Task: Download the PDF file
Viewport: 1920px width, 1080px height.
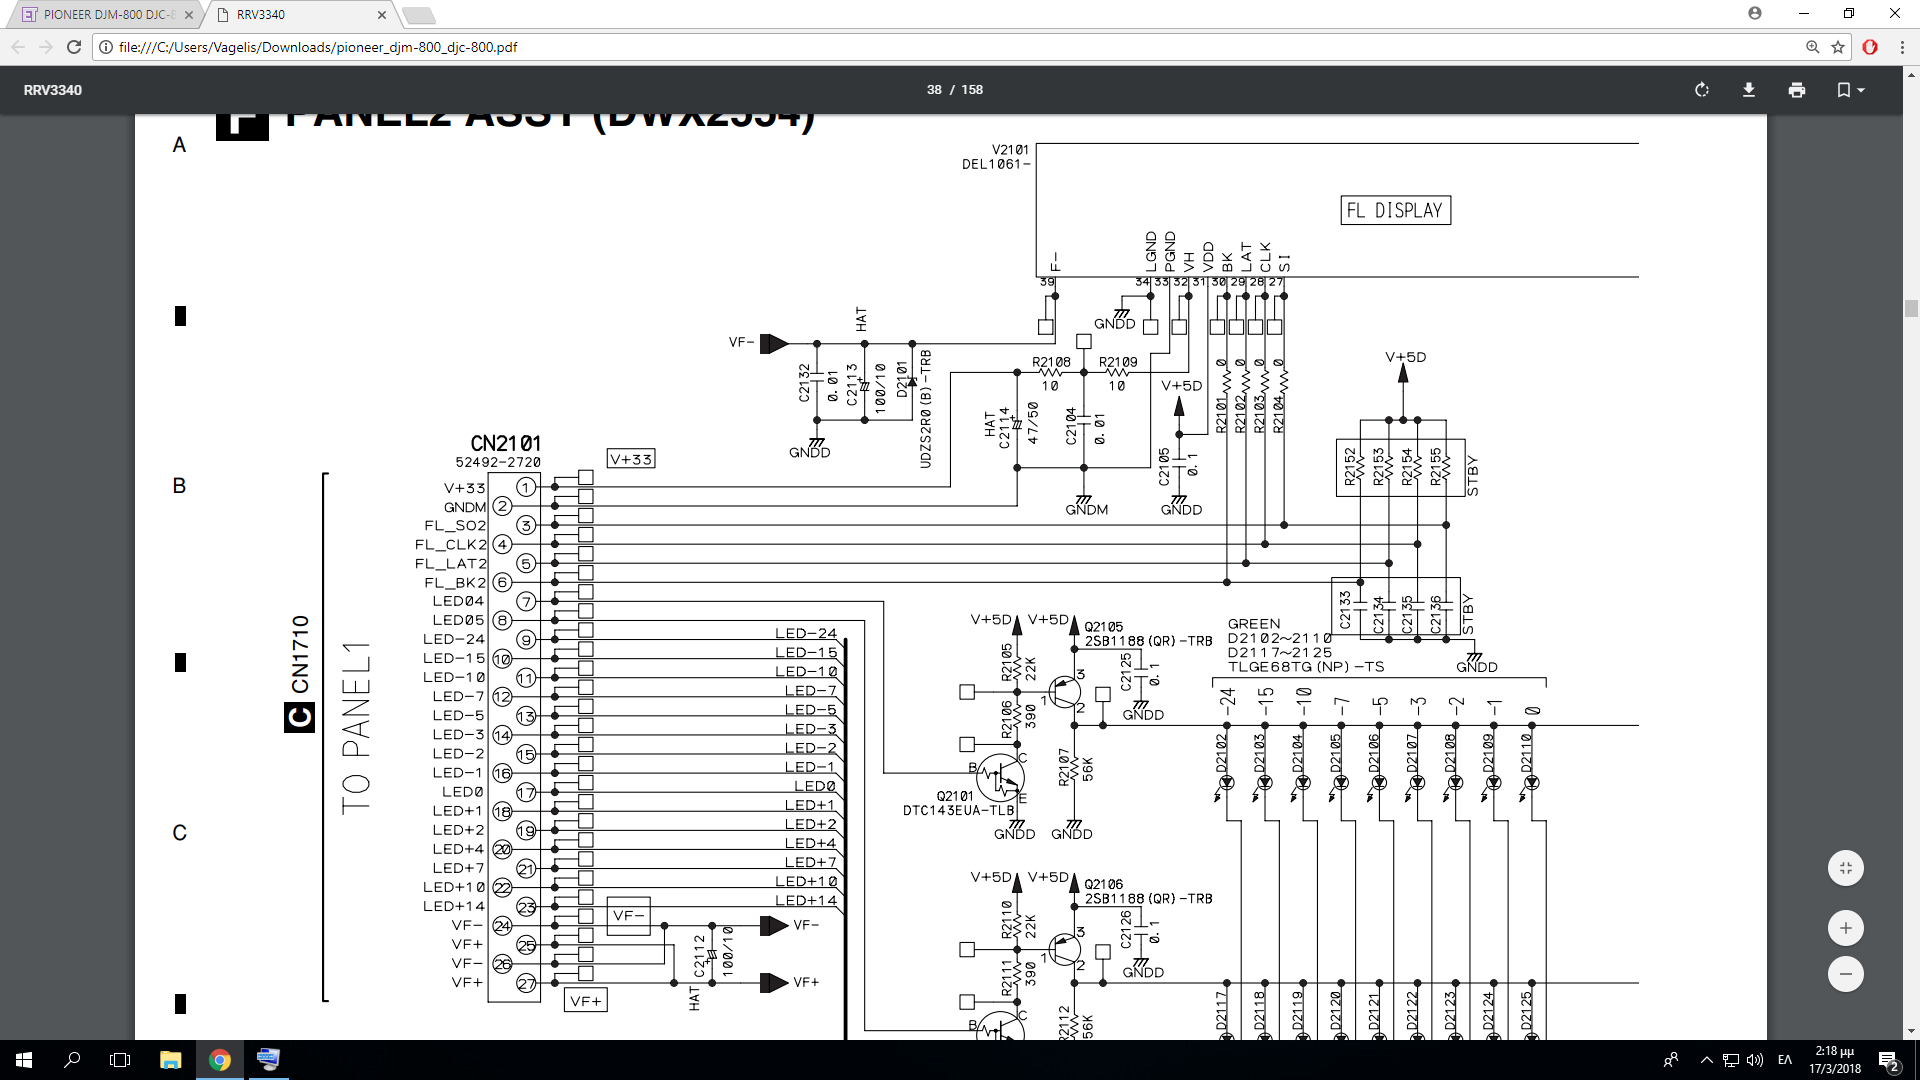Action: click(1749, 90)
